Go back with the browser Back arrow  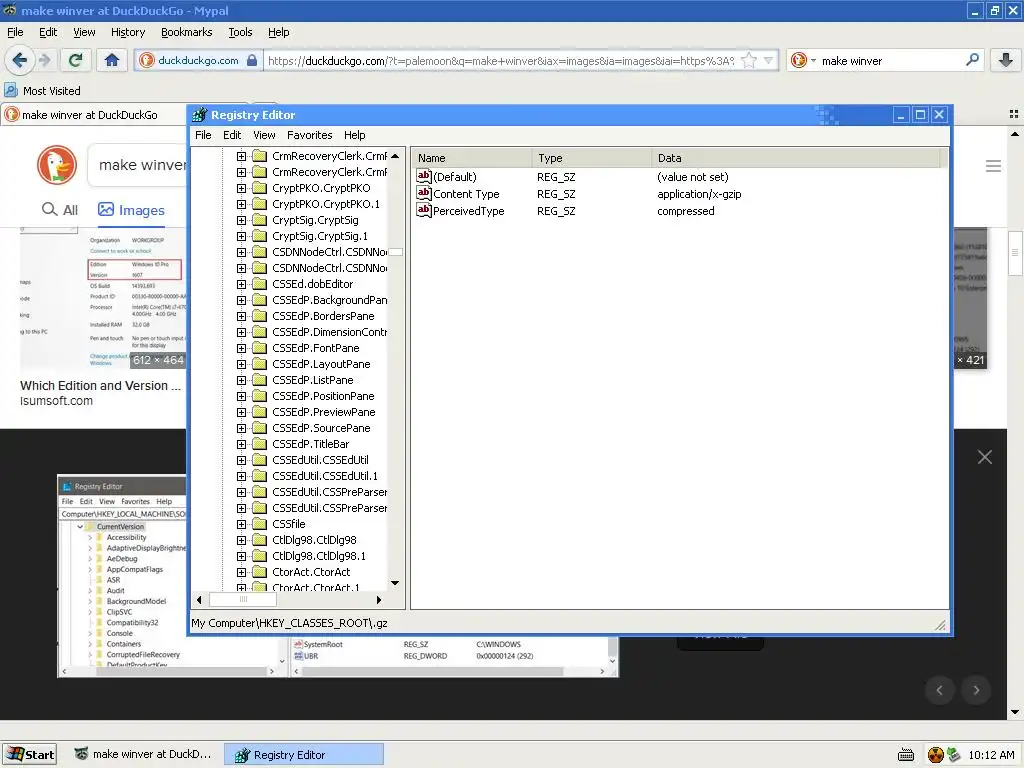[x=19, y=61]
